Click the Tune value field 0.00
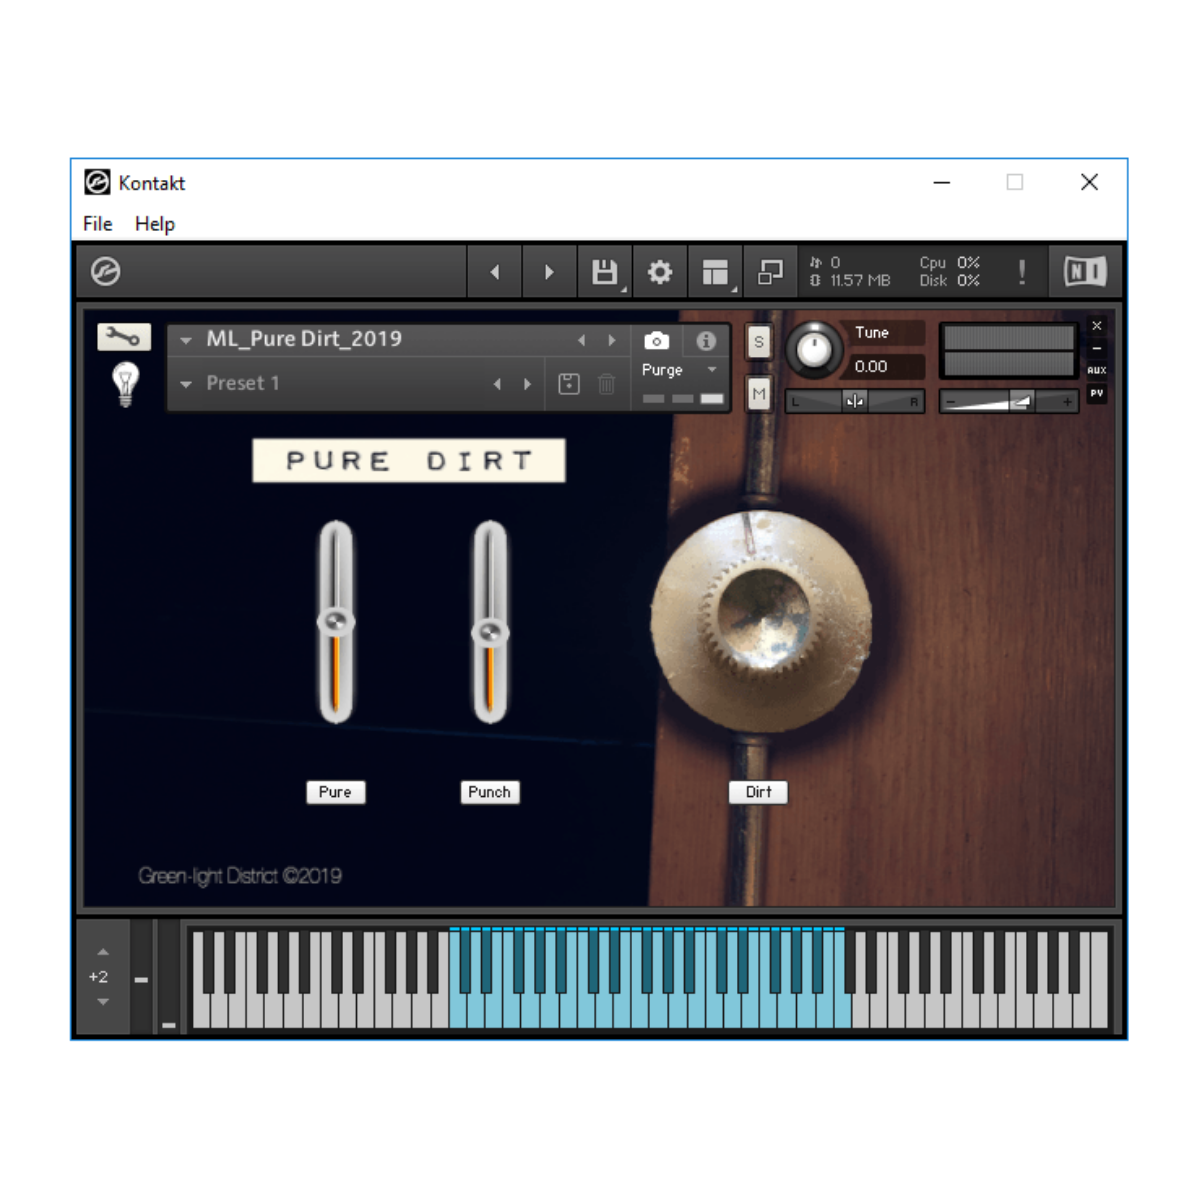The height and width of the screenshot is (1200, 1200). pyautogui.click(x=886, y=367)
